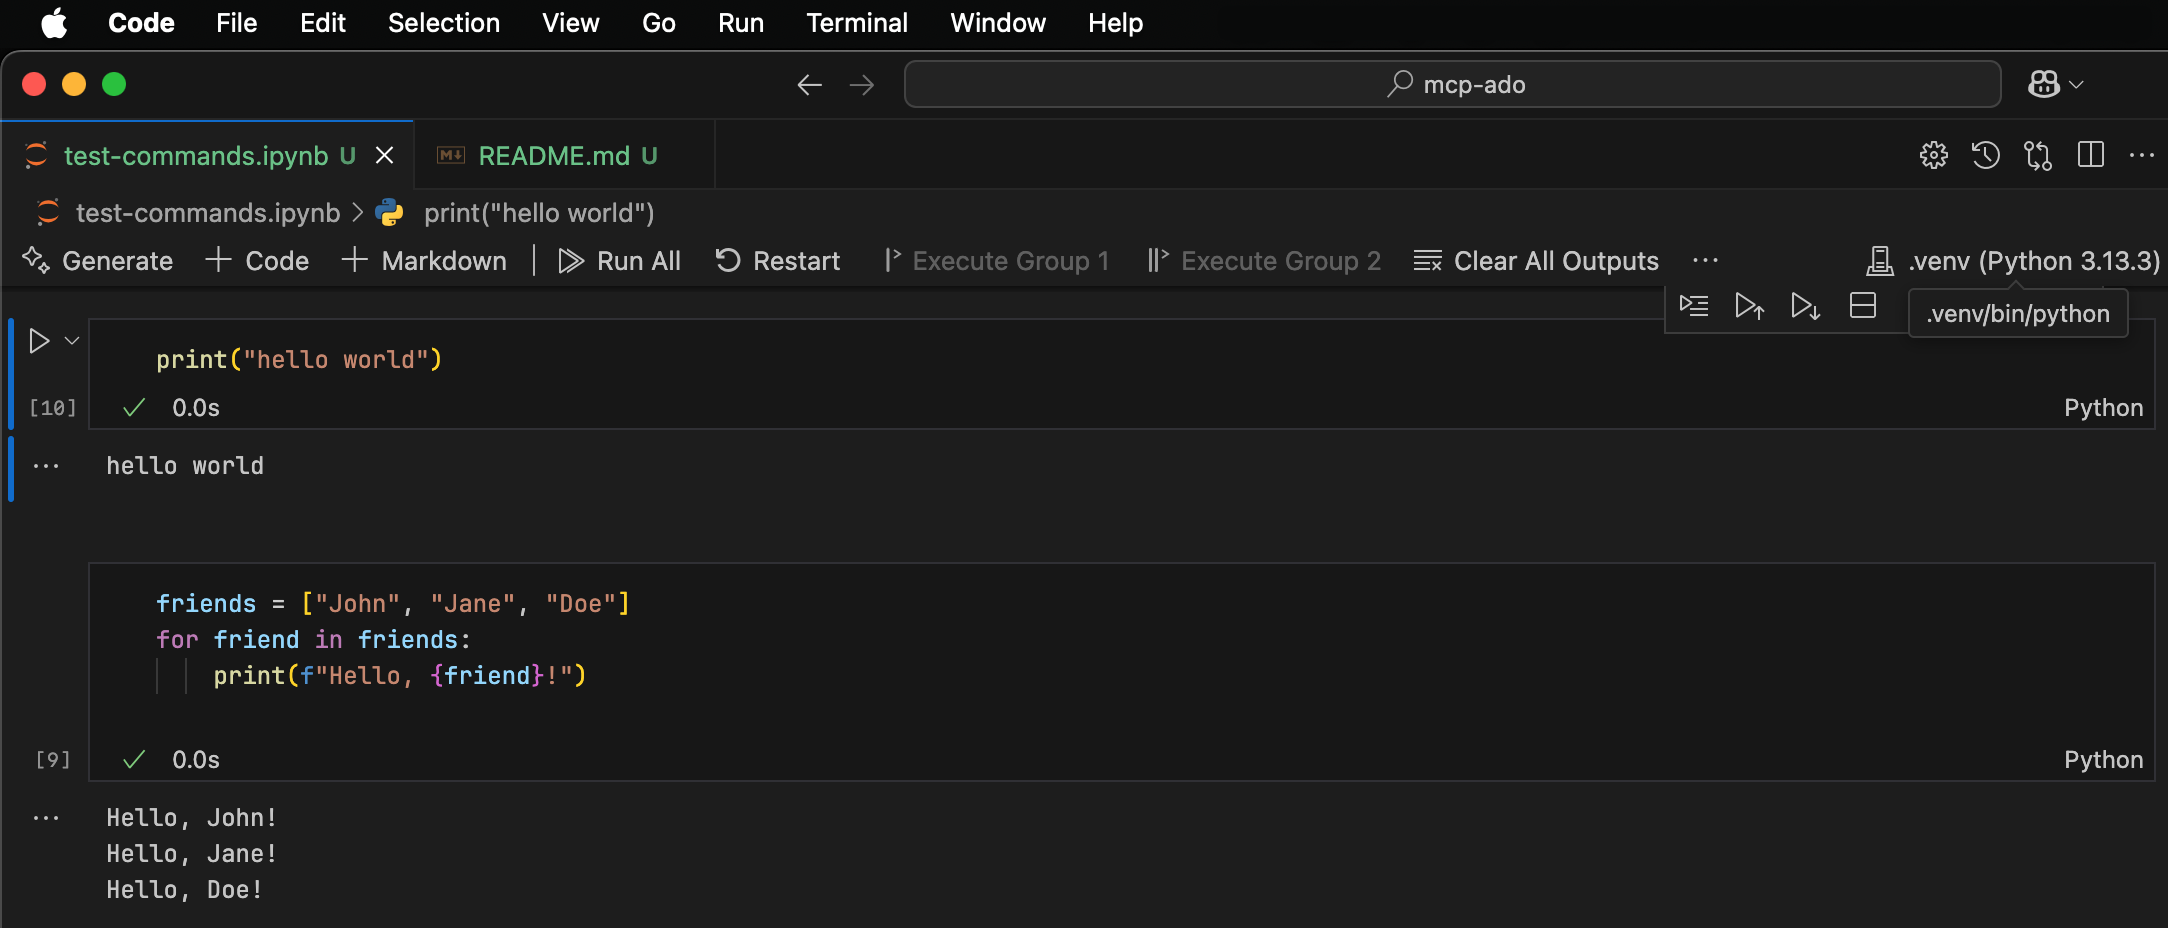Open the notebook toolbar overflow menu
This screenshot has width=2168, height=928.
click(1705, 261)
